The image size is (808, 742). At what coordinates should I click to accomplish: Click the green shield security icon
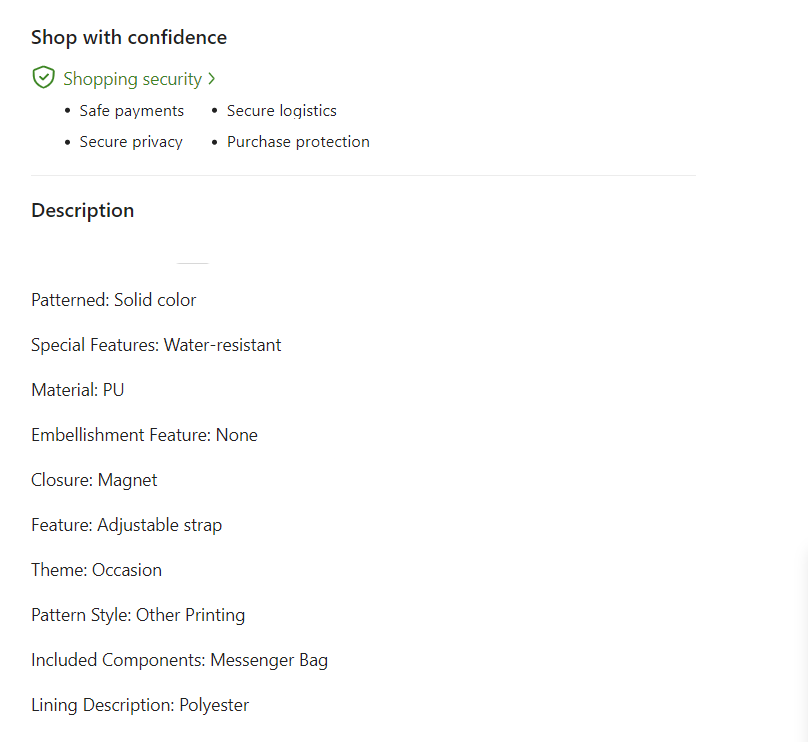(43, 78)
